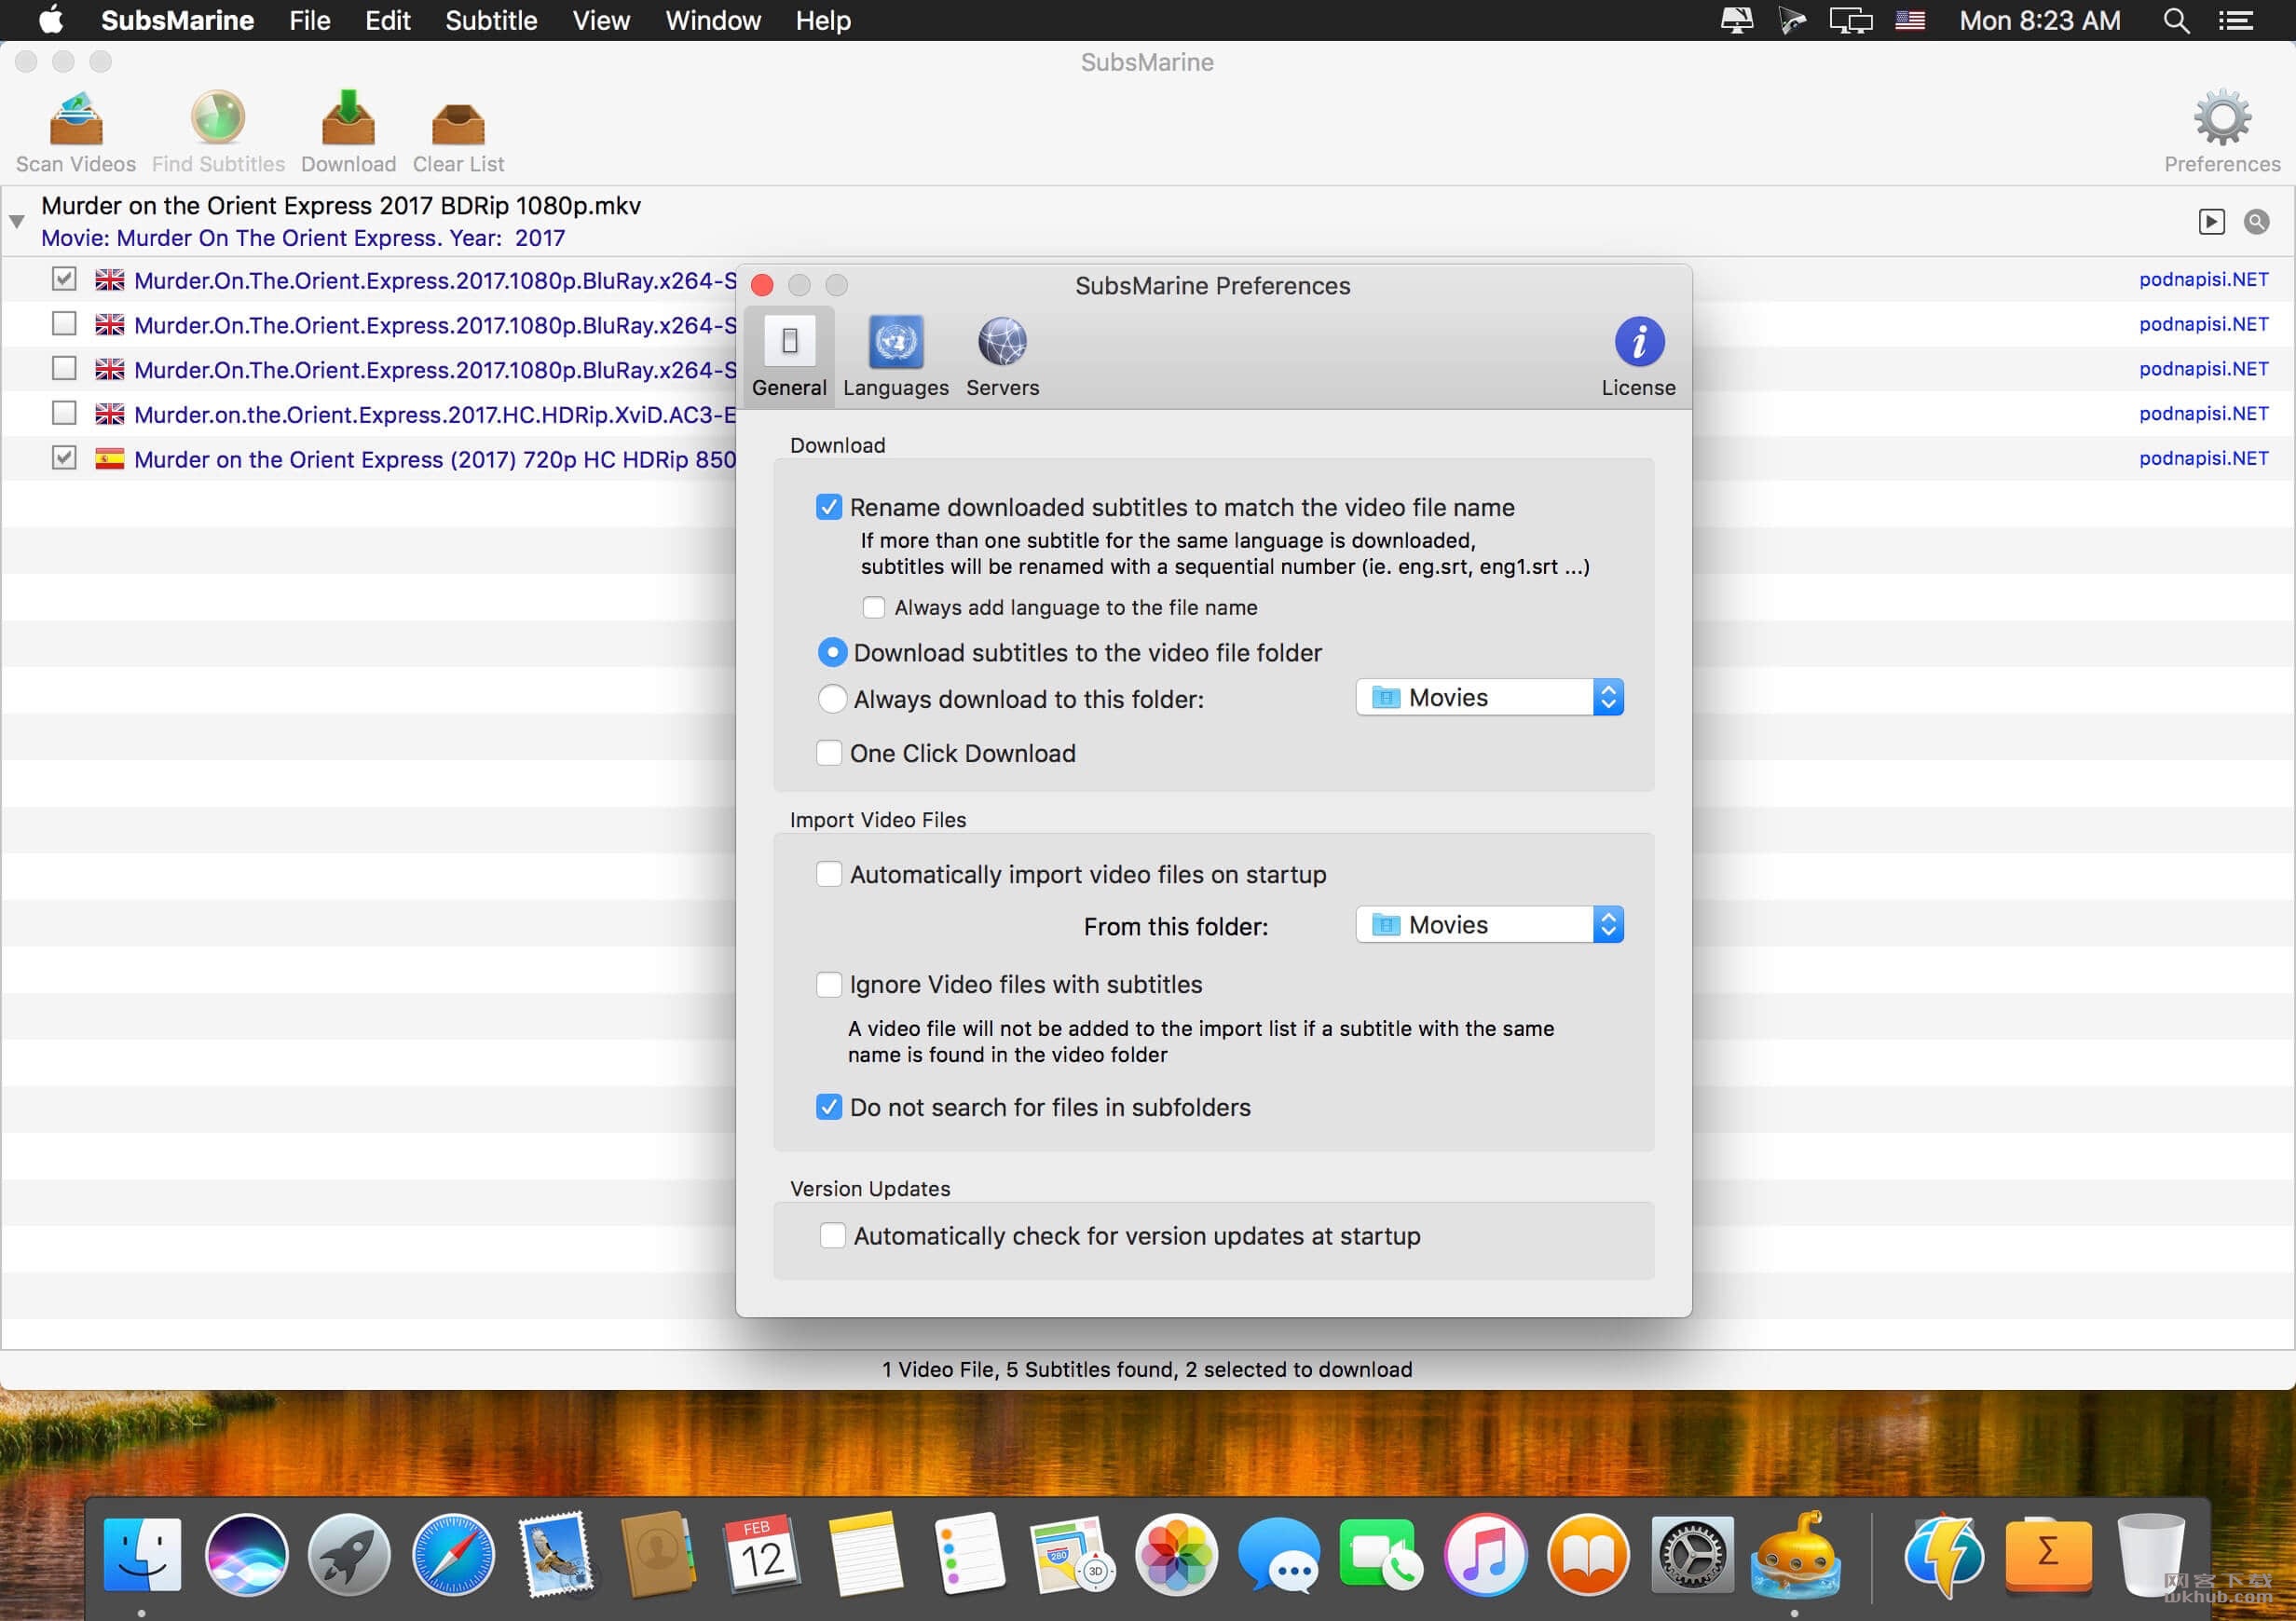The height and width of the screenshot is (1621, 2296).
Task: Click the clock showing Mon 8:23 AM
Action: 2039,20
